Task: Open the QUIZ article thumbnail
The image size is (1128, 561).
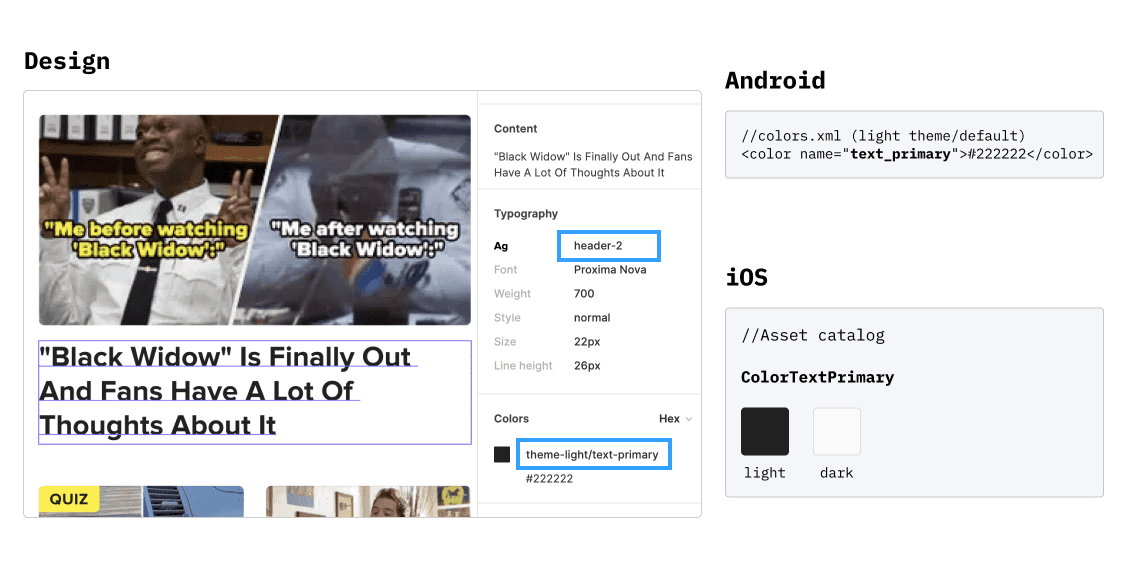Action: point(141,501)
